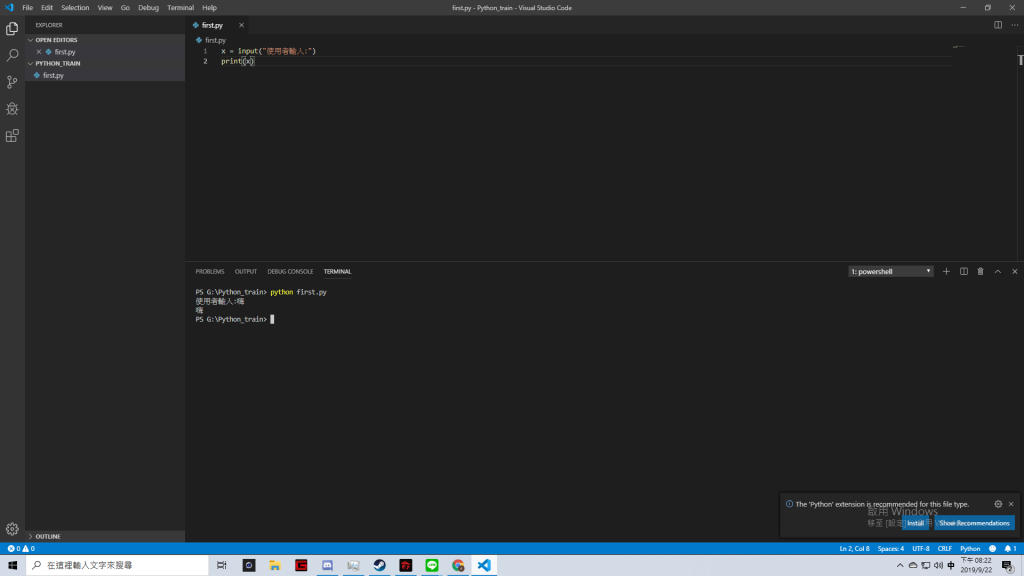Open Chrome from the taskbar
1024x576 pixels.
point(458,566)
